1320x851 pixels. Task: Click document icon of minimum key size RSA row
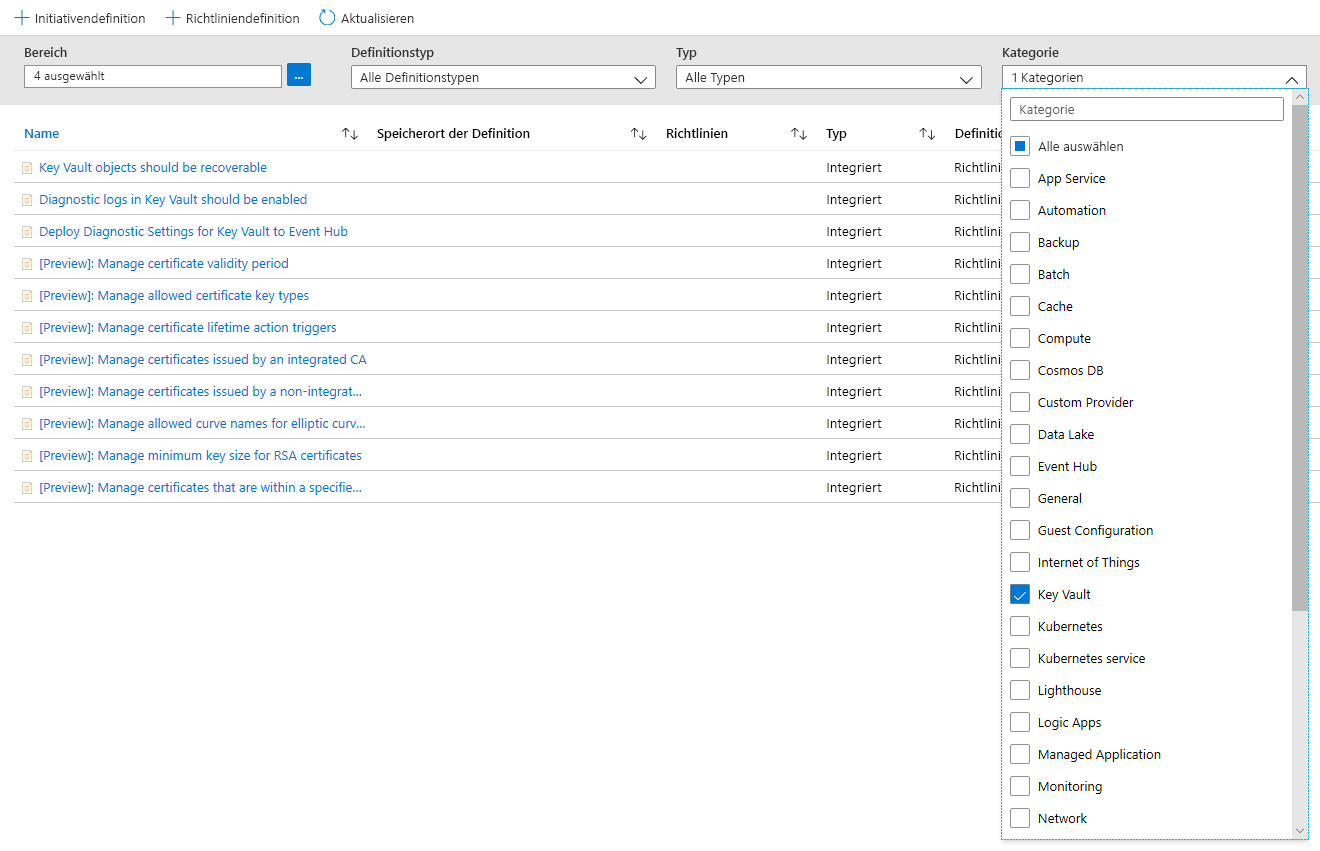coord(27,456)
